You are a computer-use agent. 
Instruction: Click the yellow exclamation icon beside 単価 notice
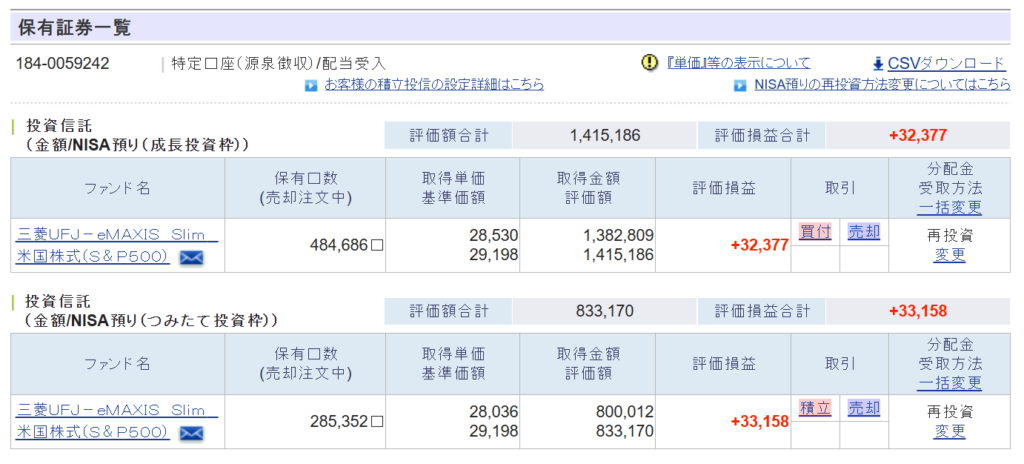(x=649, y=63)
